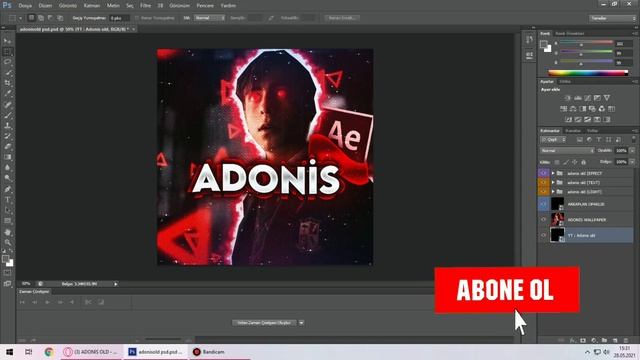Image resolution: width=640 pixels, height=360 pixels.
Task: Click Create Video Timeline button
Action: [x=264, y=323]
